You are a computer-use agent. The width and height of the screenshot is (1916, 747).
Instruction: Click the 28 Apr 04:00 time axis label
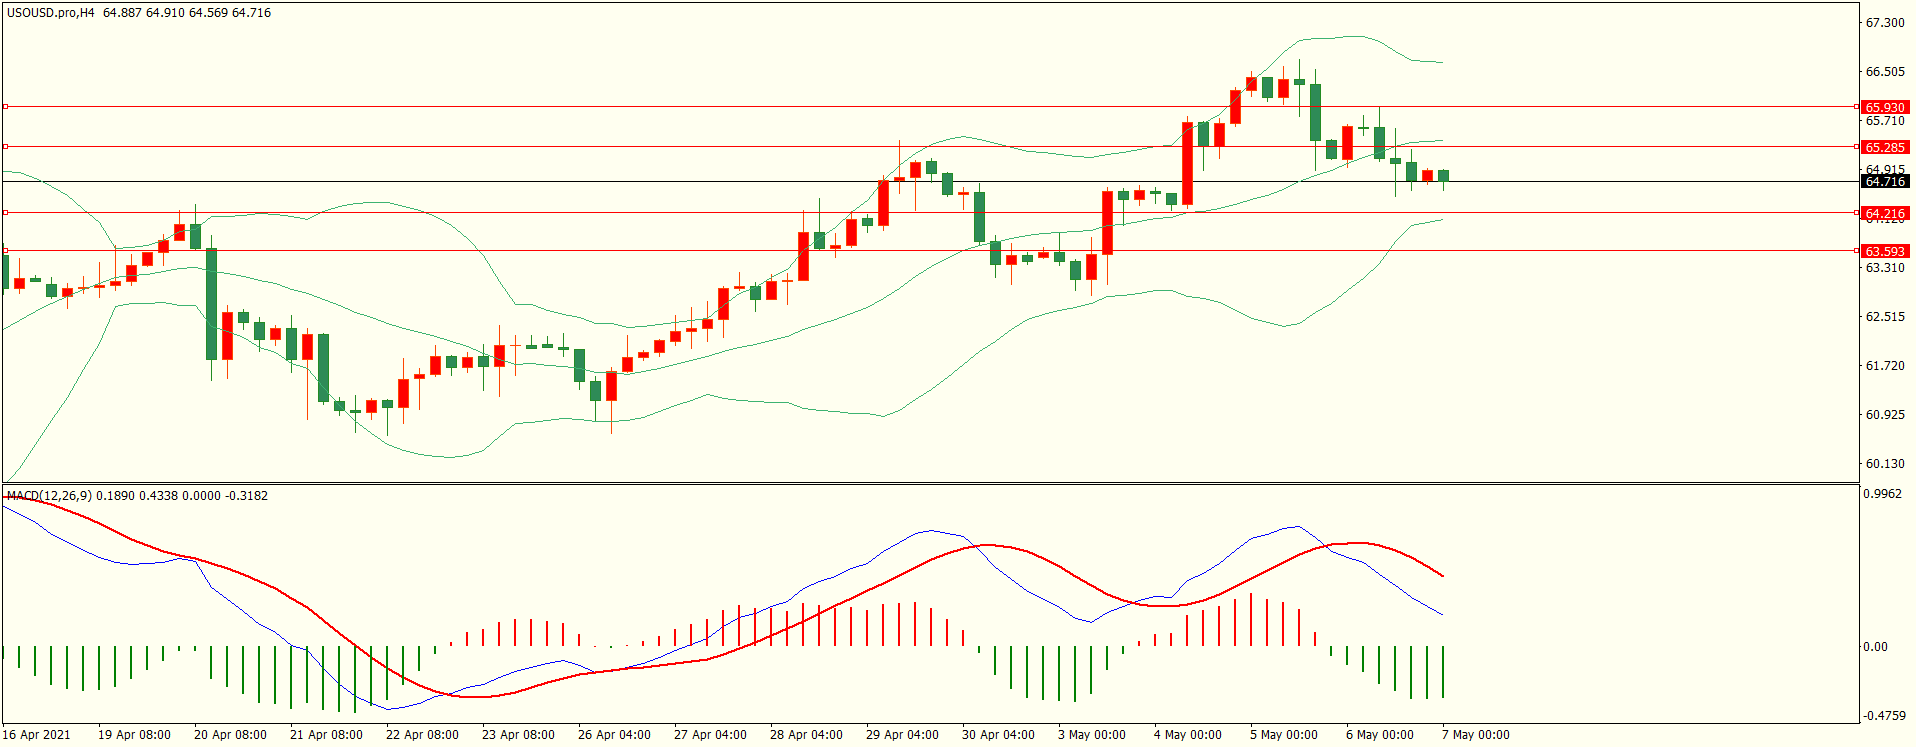point(806,734)
